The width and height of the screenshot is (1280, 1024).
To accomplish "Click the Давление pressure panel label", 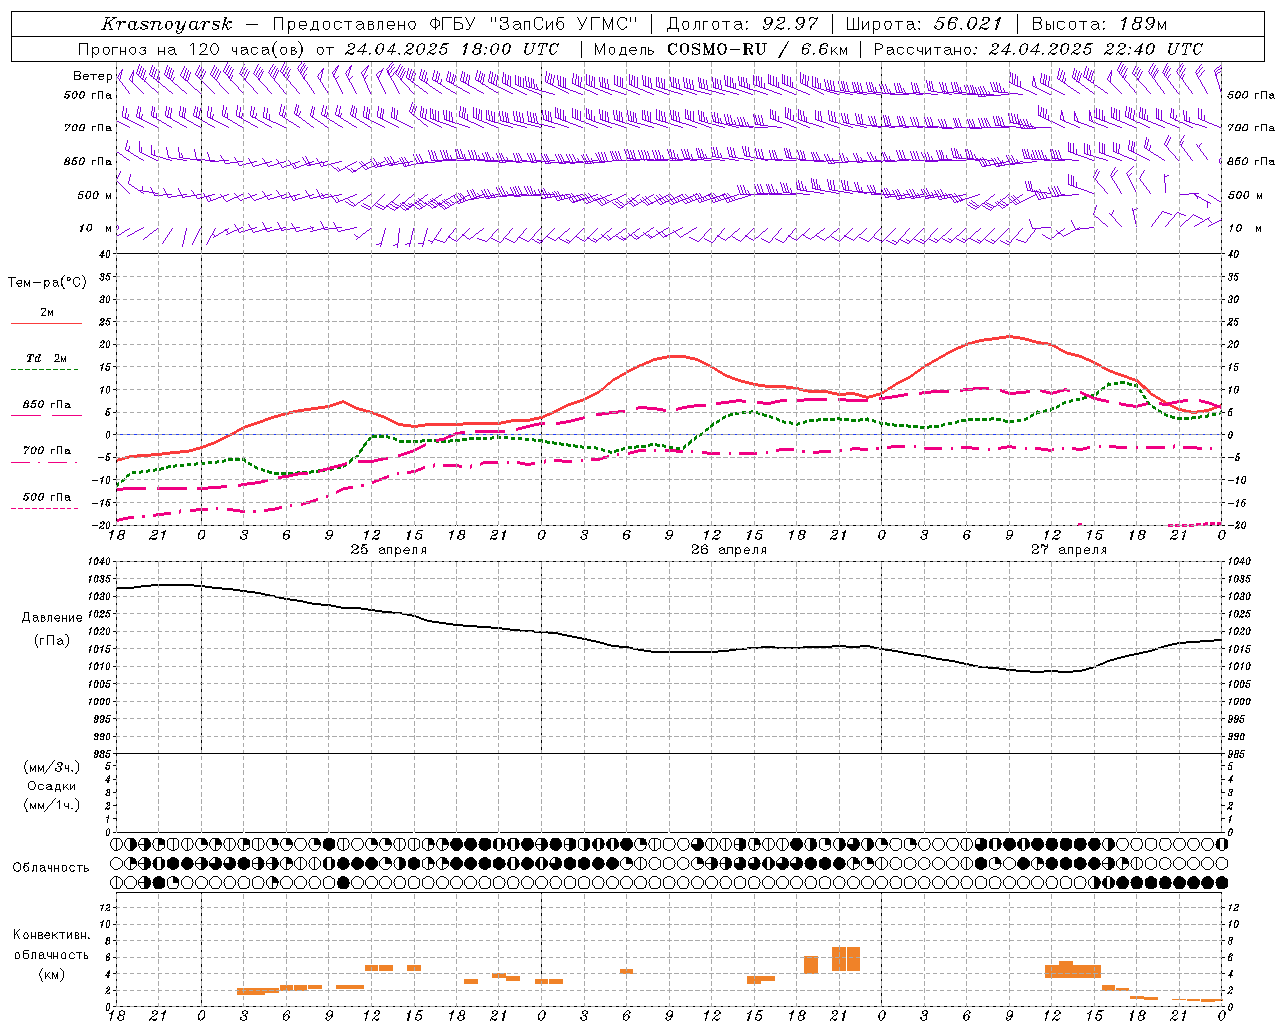I will [x=52, y=618].
